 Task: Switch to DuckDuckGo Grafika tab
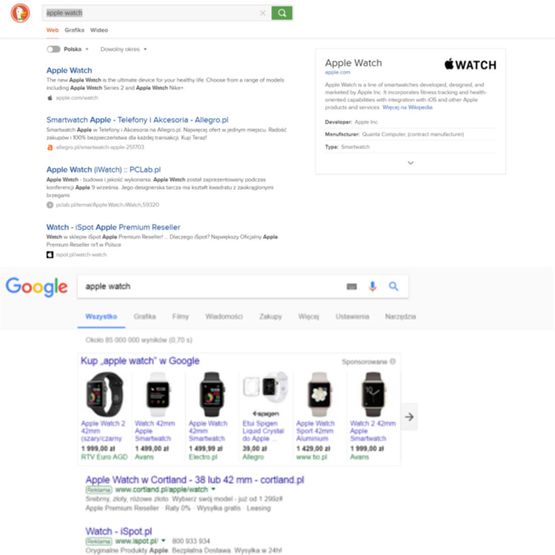74,30
